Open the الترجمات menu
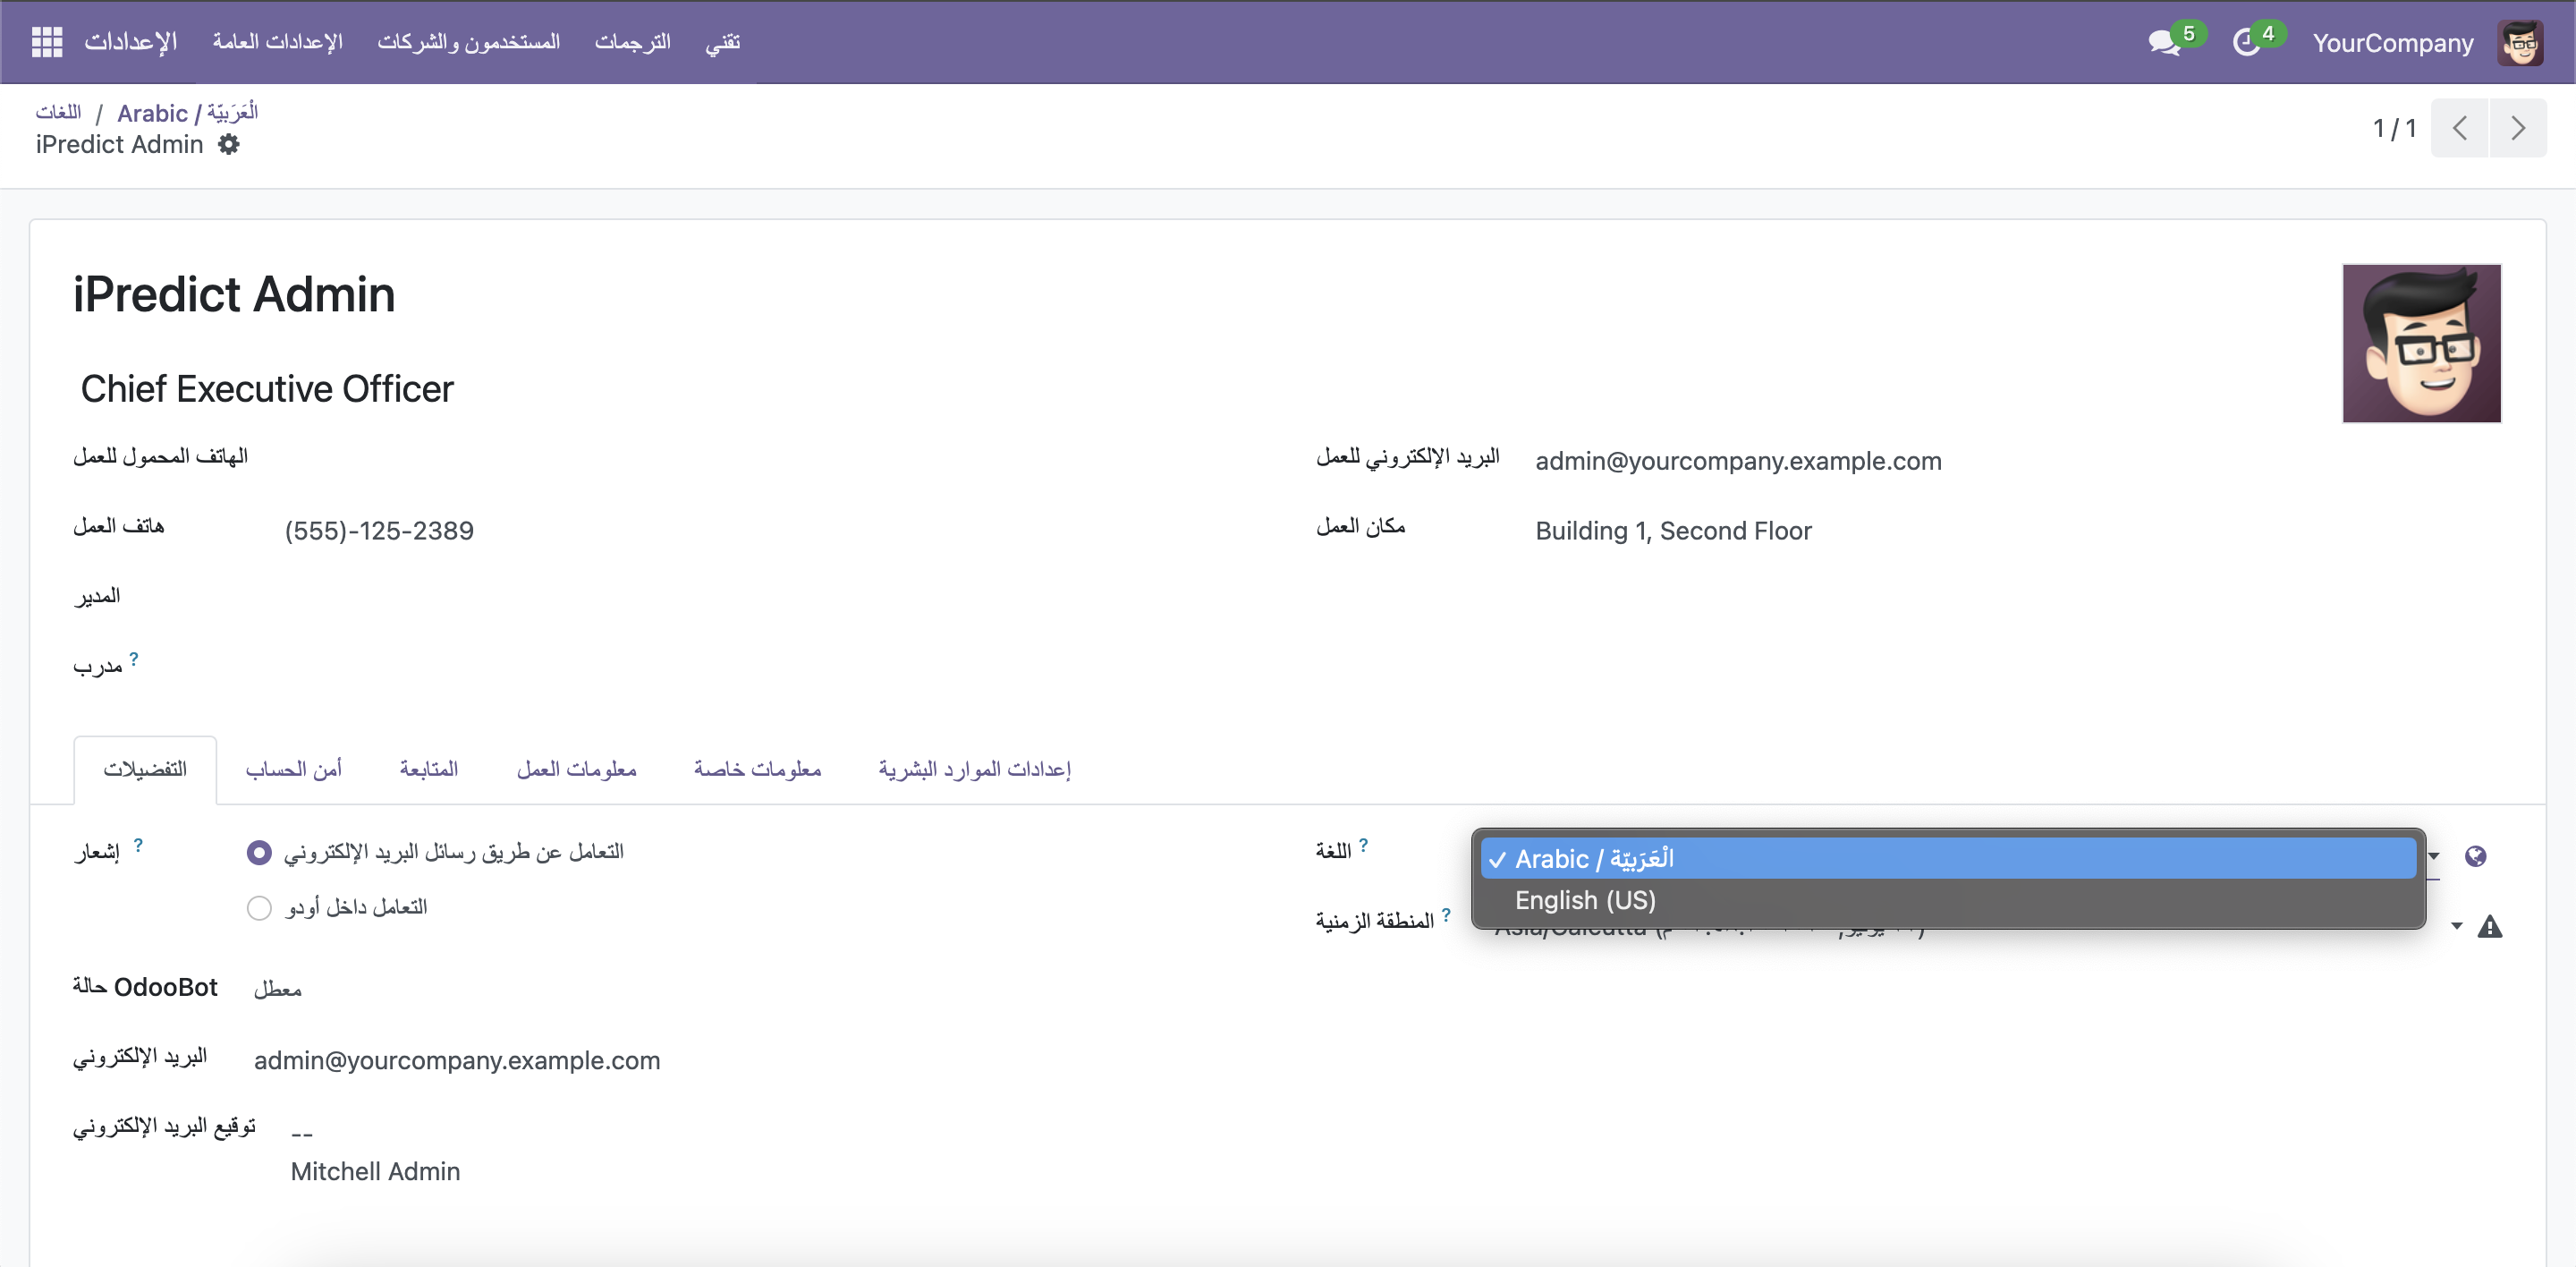 click(x=632, y=42)
